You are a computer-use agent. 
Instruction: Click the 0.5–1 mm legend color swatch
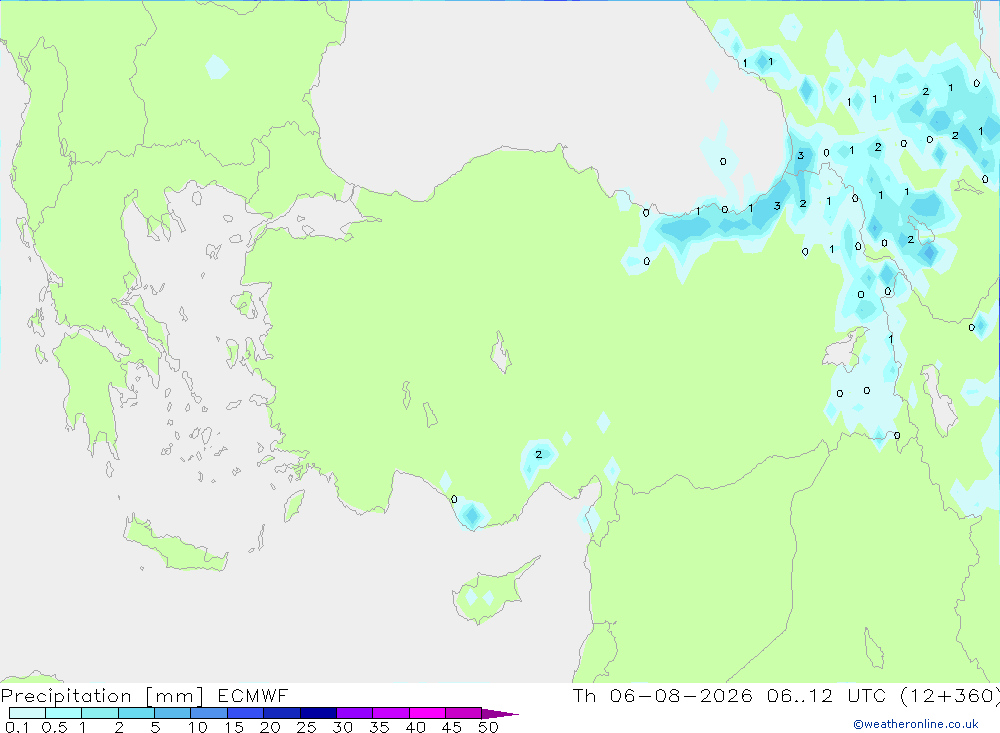(64, 713)
